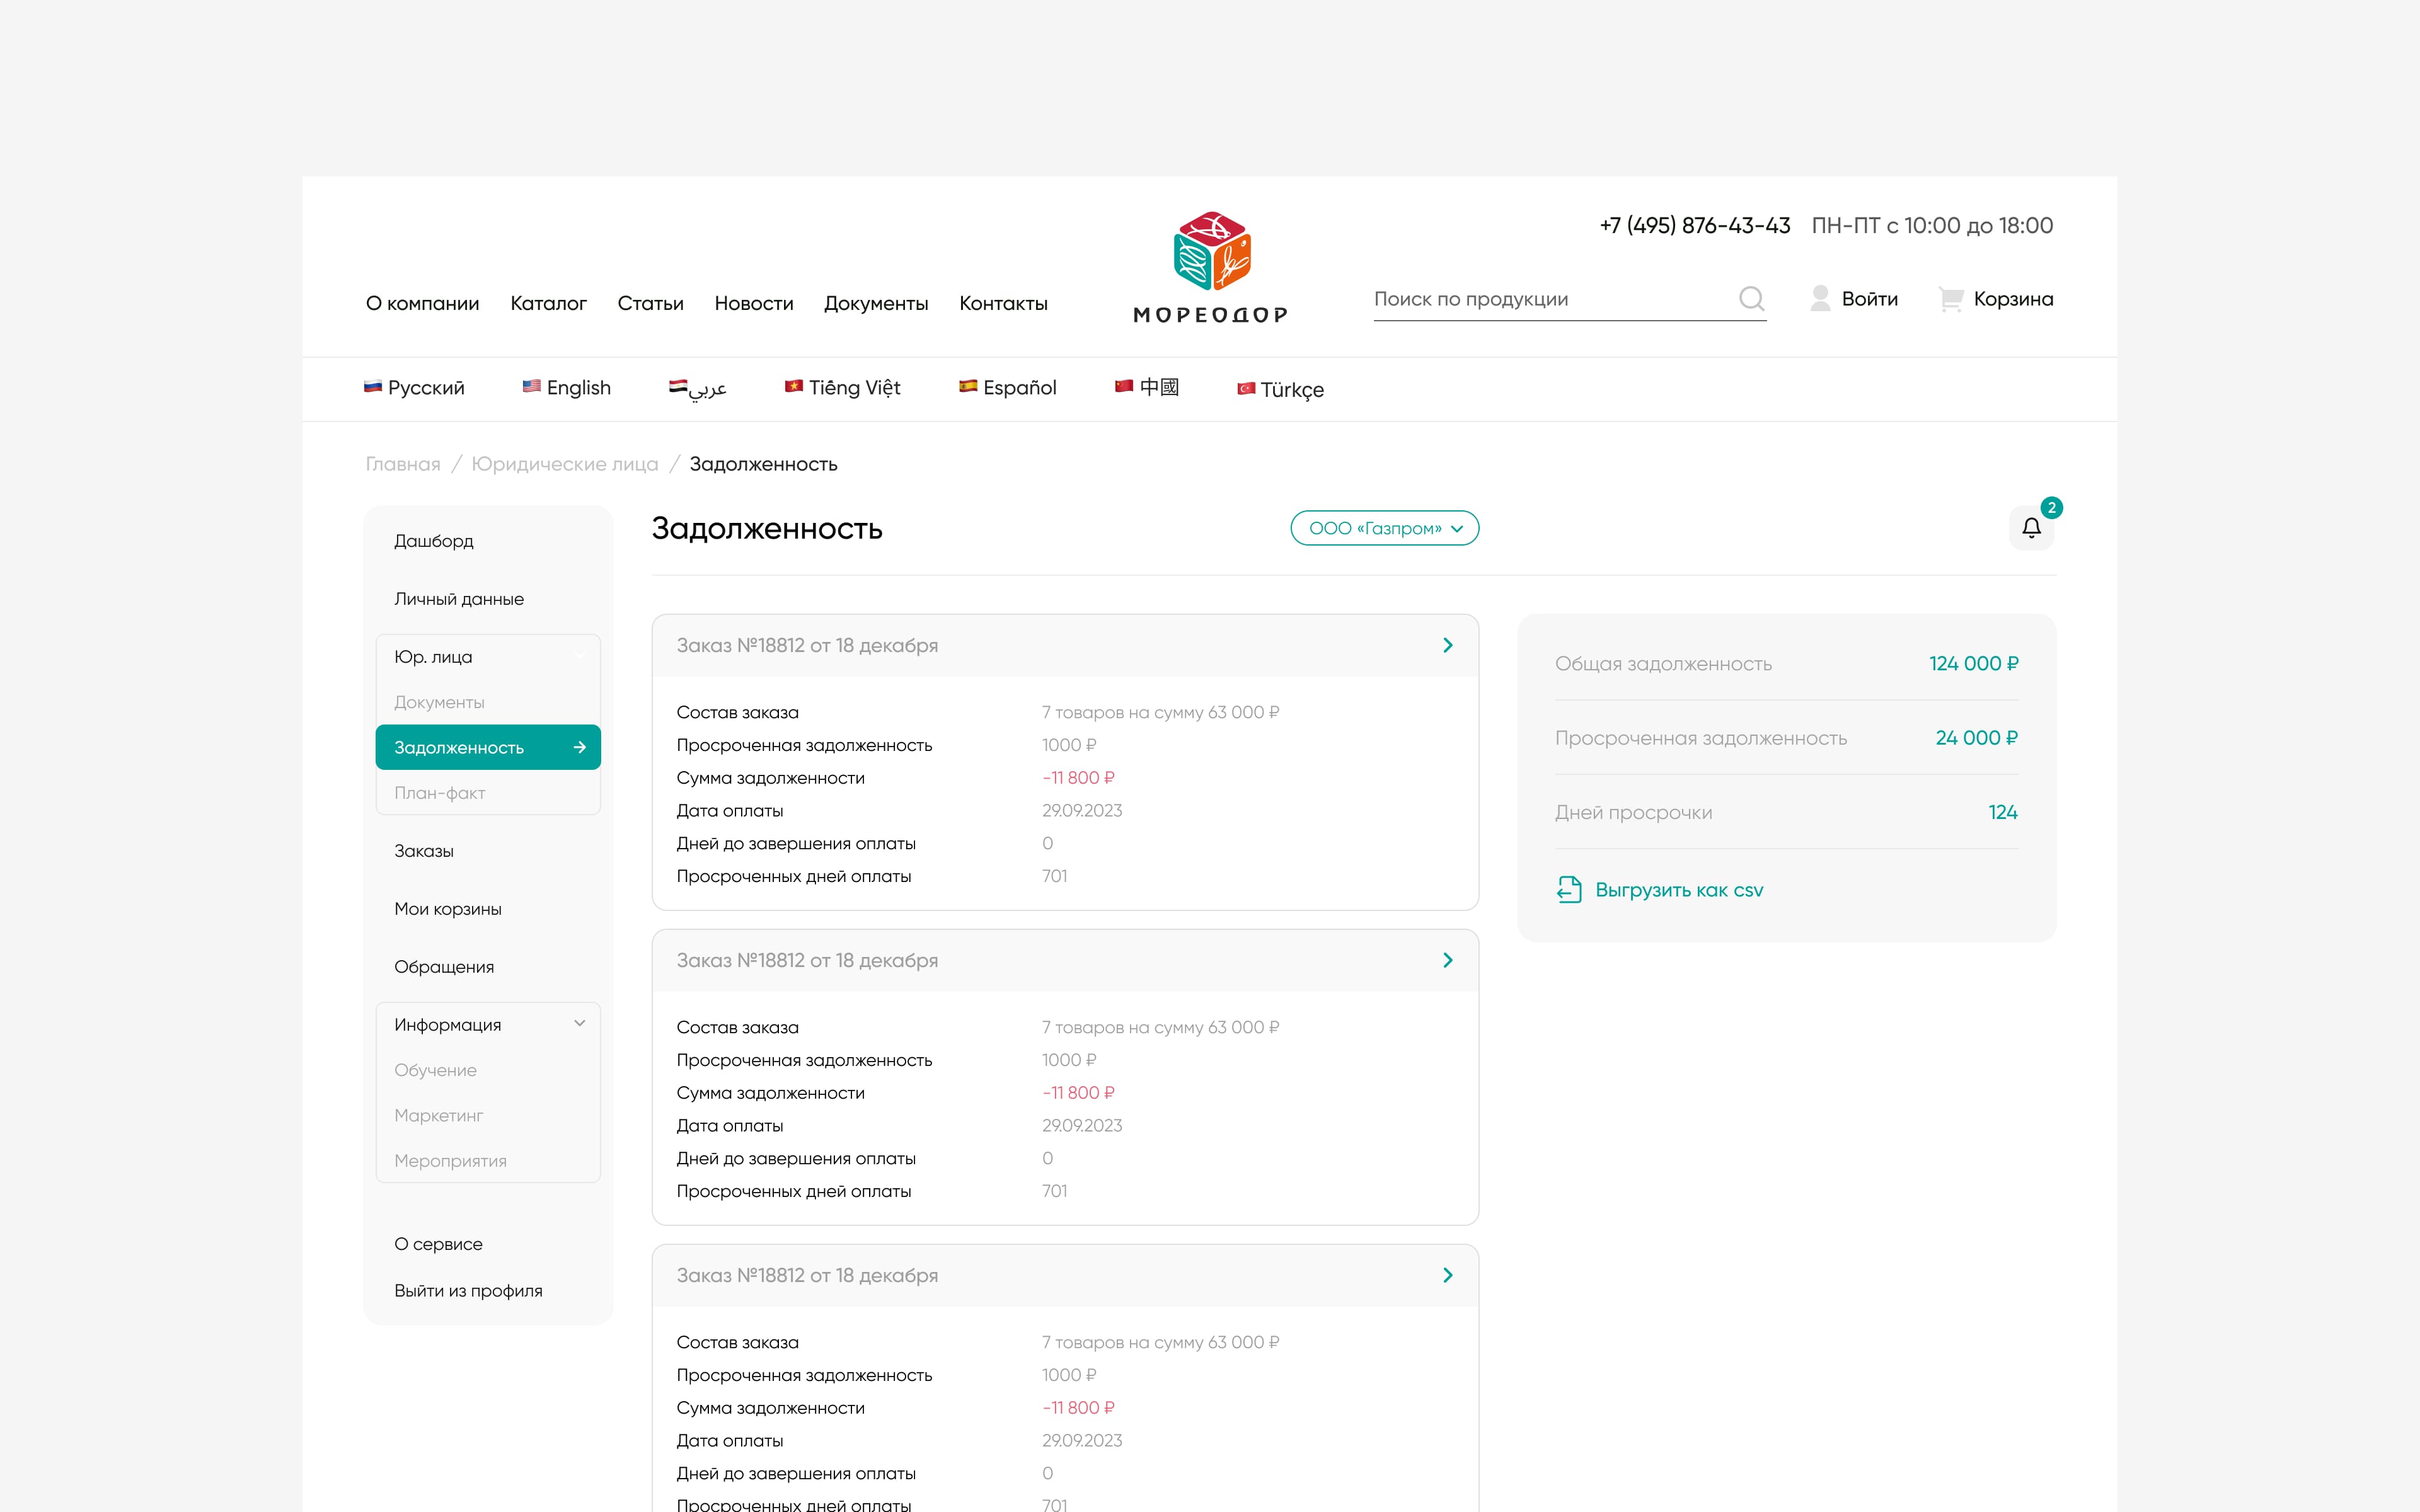Select the Türkçe flag icon
The height and width of the screenshot is (1512, 2420).
tap(1246, 389)
